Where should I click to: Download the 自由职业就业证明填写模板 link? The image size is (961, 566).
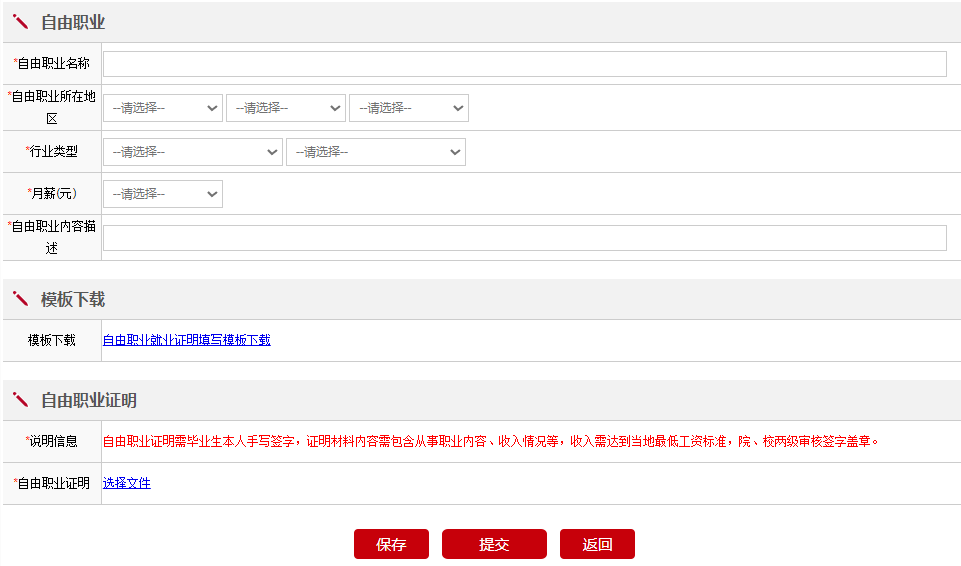(x=186, y=340)
